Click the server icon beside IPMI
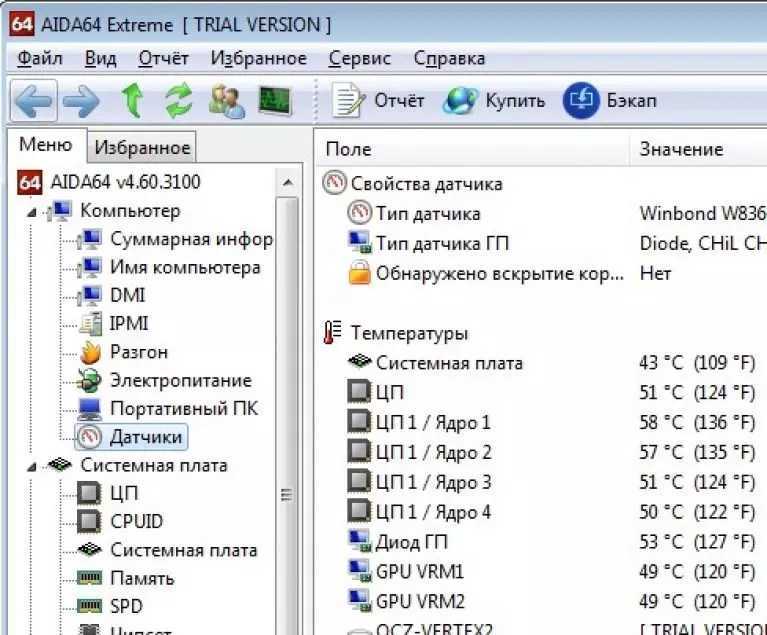The height and width of the screenshot is (635, 767). coord(90,324)
